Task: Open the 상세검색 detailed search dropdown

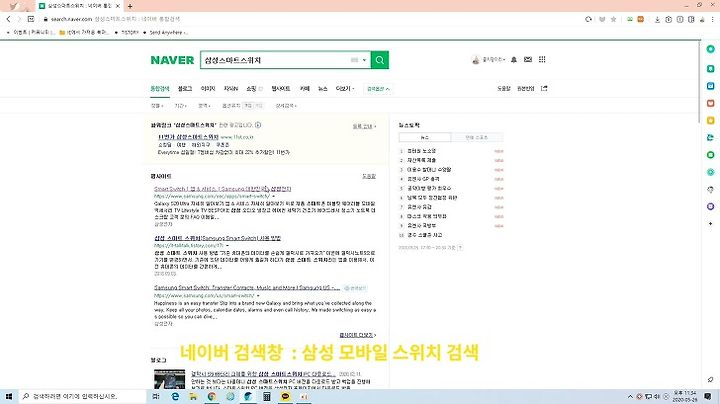Action: 286,106
